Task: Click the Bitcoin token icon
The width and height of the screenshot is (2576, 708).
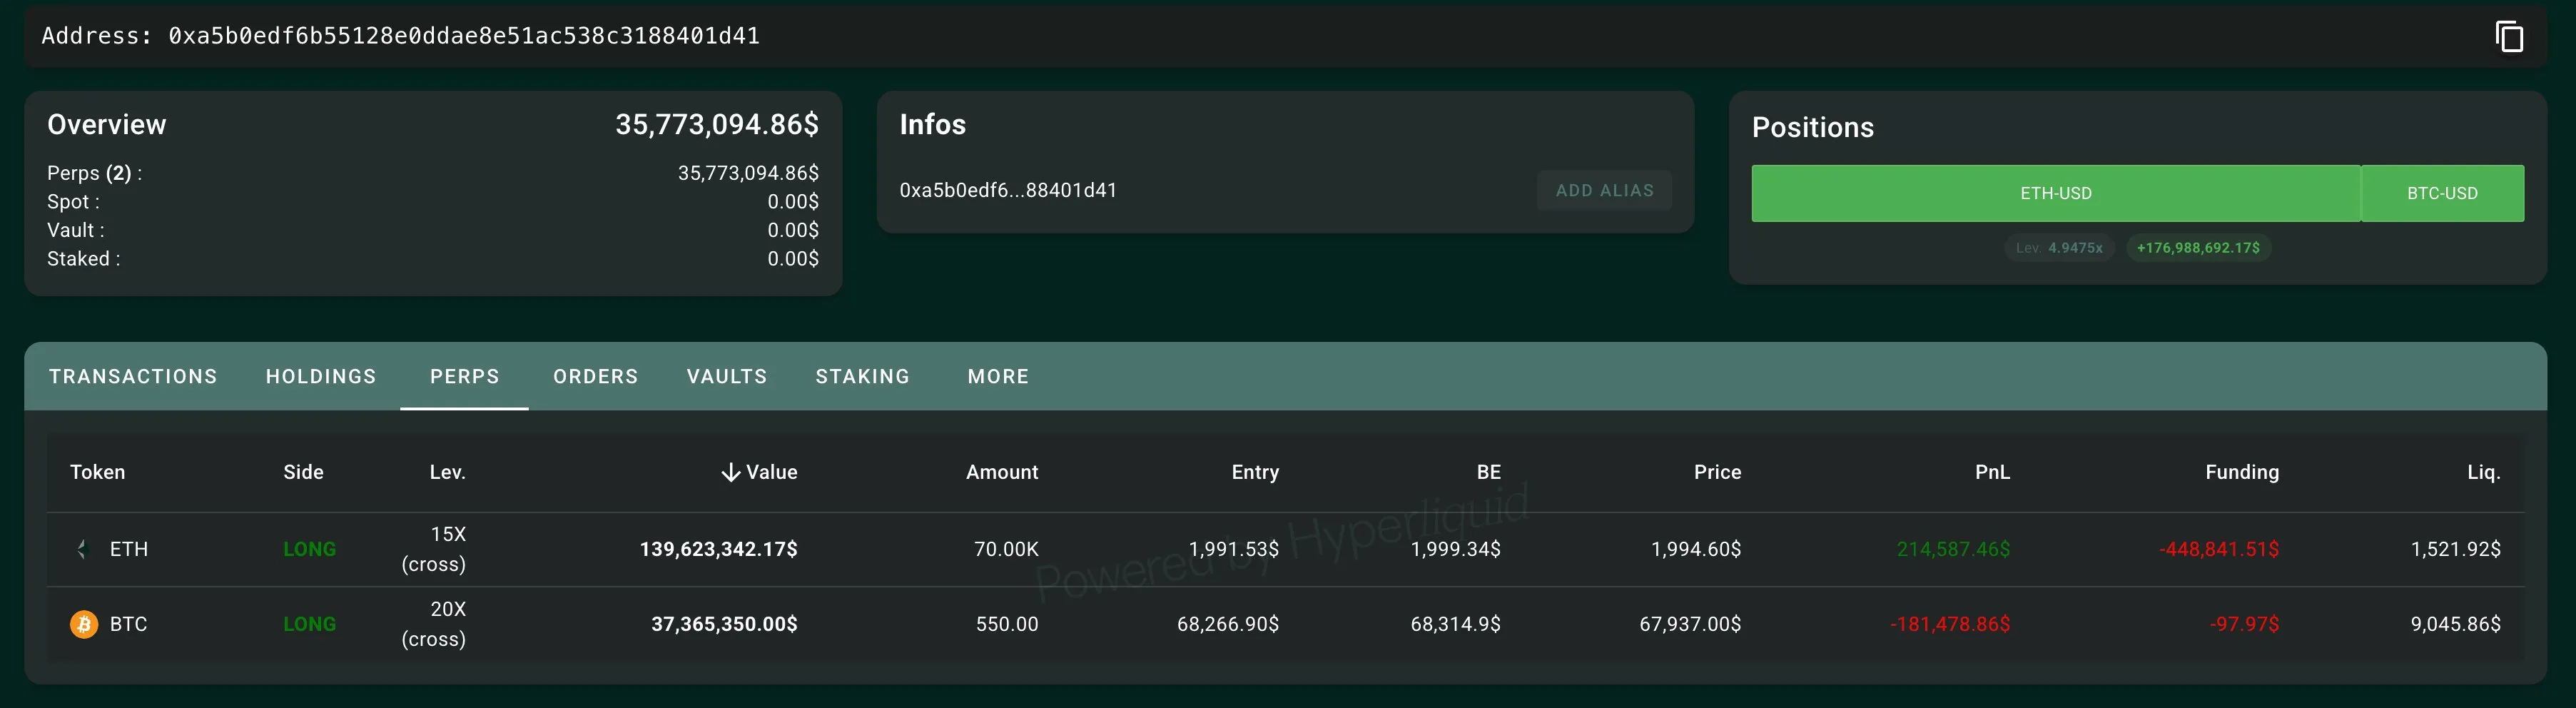Action: (84, 624)
